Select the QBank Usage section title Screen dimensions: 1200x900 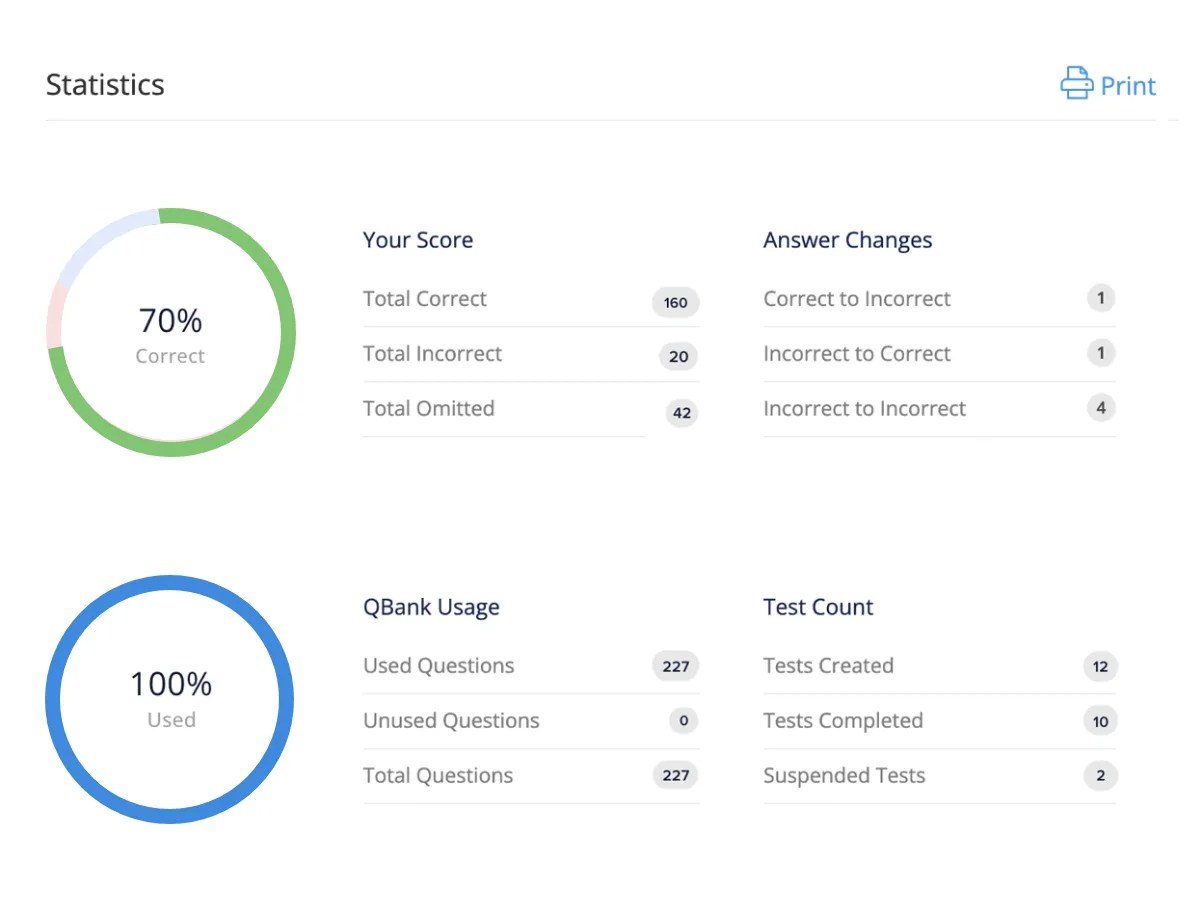[431, 607]
